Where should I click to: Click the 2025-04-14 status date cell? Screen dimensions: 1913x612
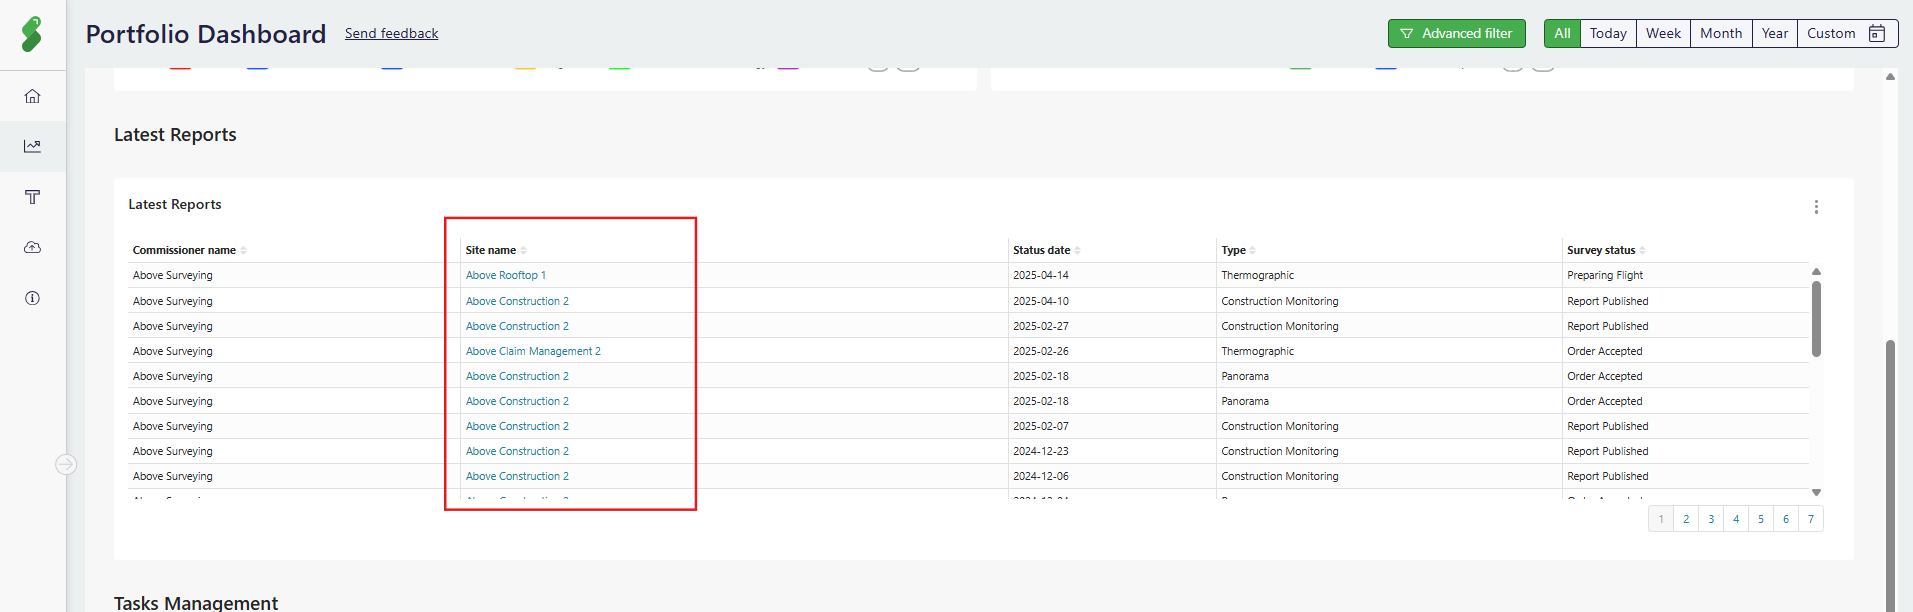[x=1041, y=275]
